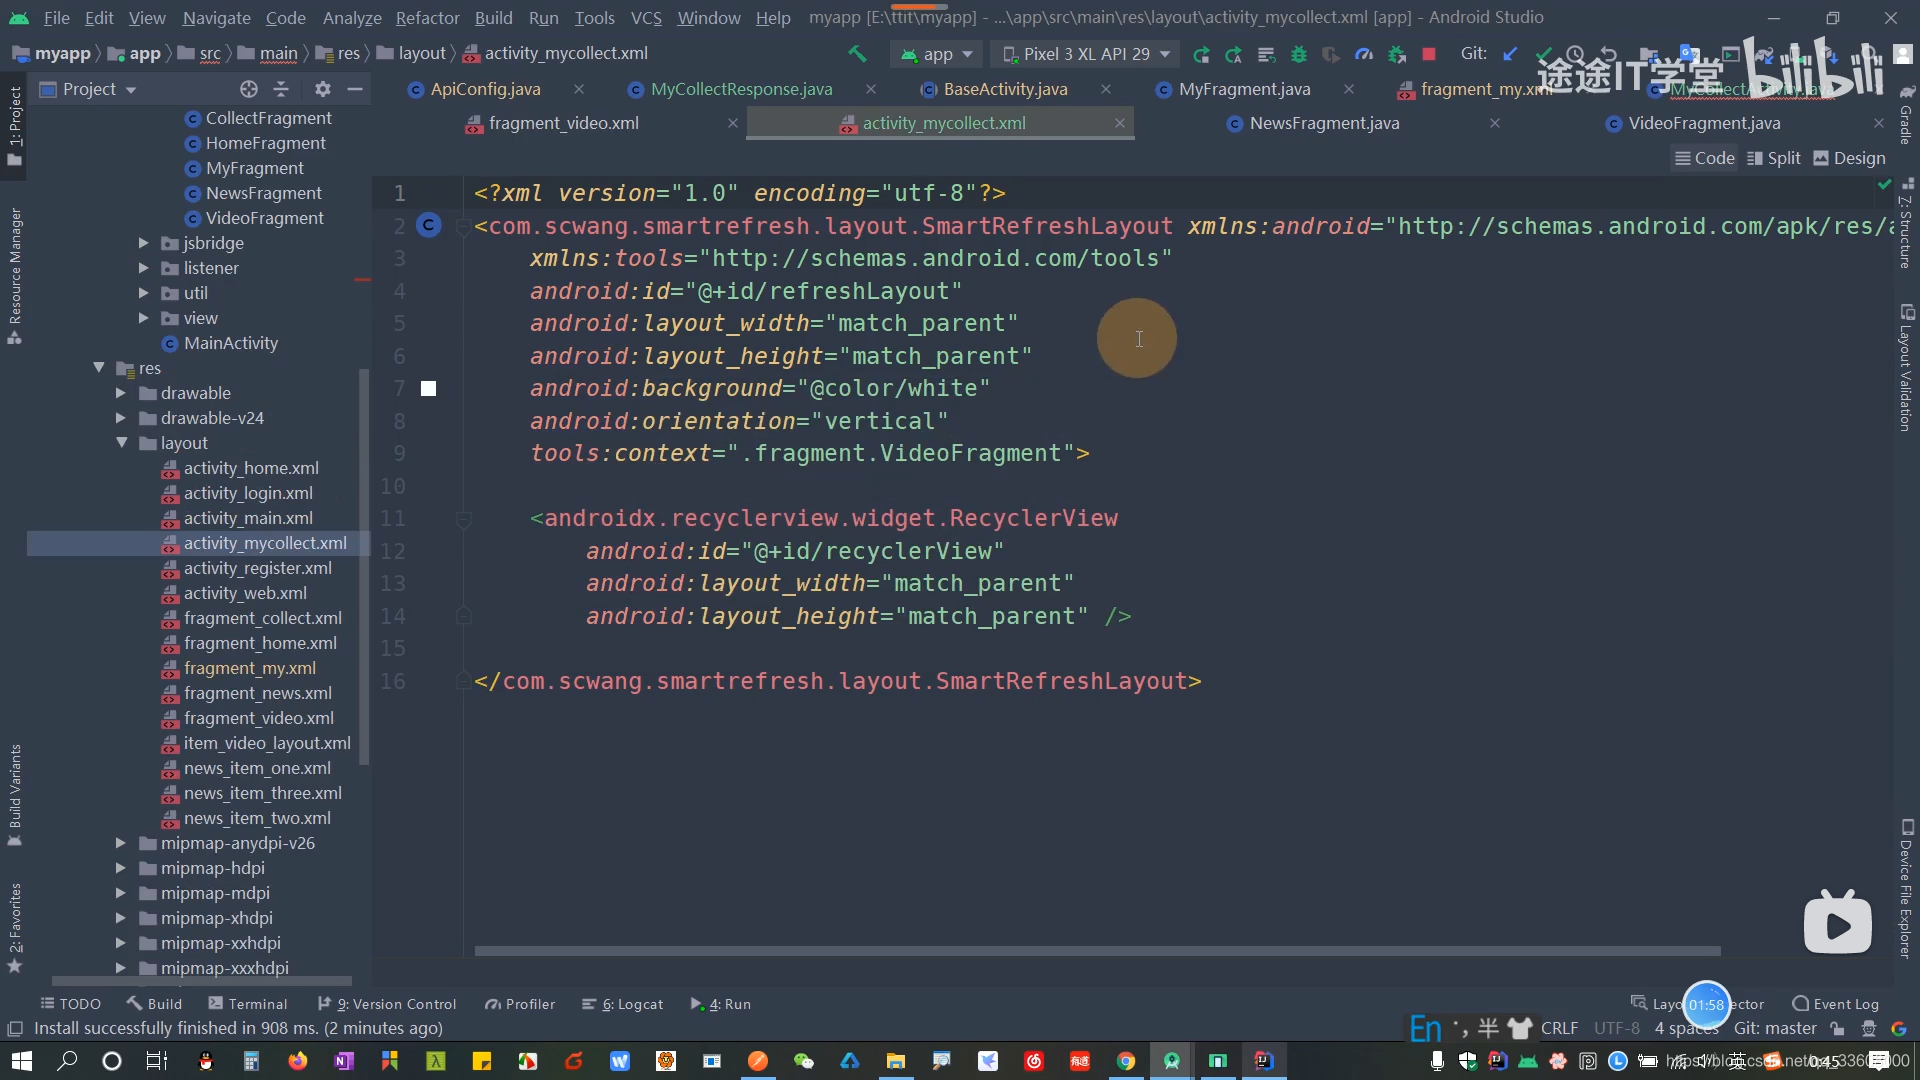Toggle the Layout Validation side panel
The width and height of the screenshot is (1920, 1080).
[x=1906, y=368]
